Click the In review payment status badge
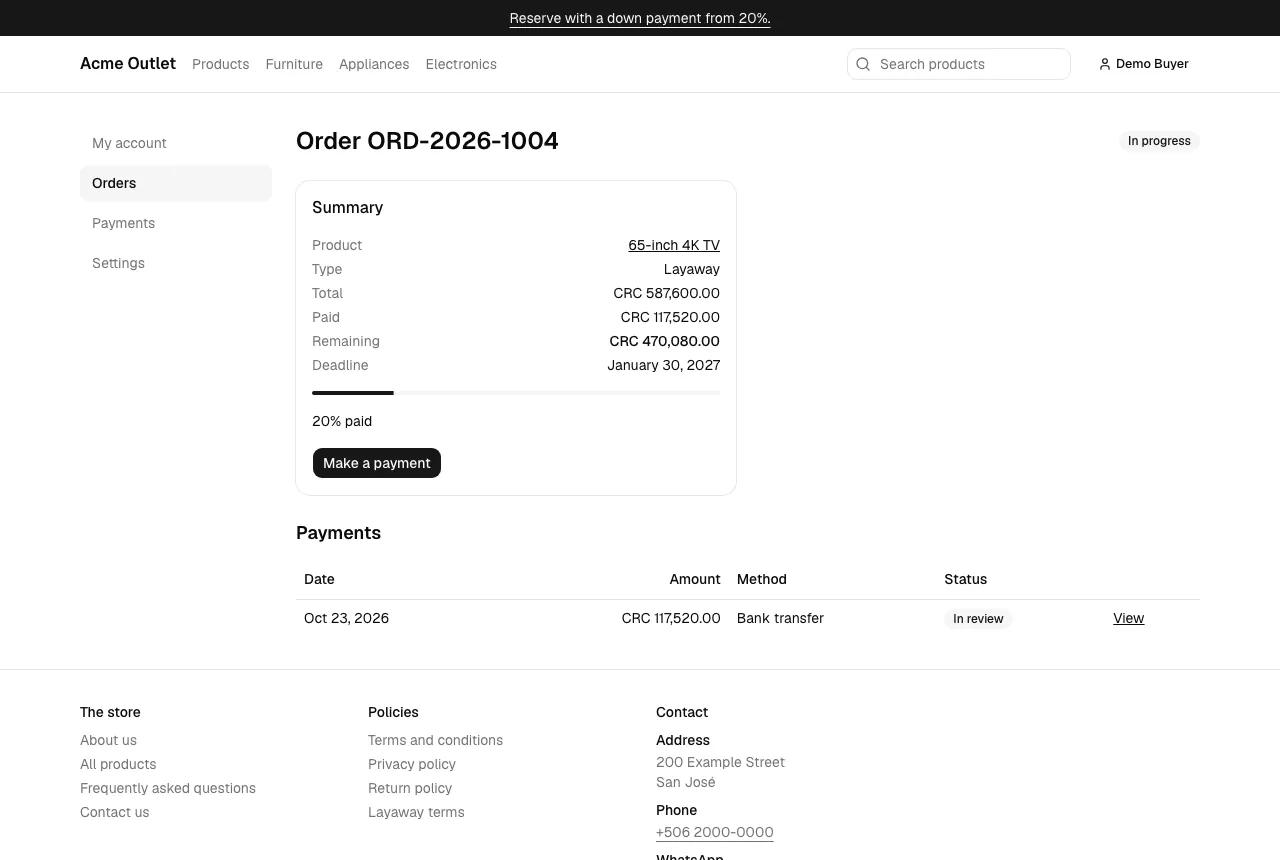The width and height of the screenshot is (1280, 860). [978, 619]
